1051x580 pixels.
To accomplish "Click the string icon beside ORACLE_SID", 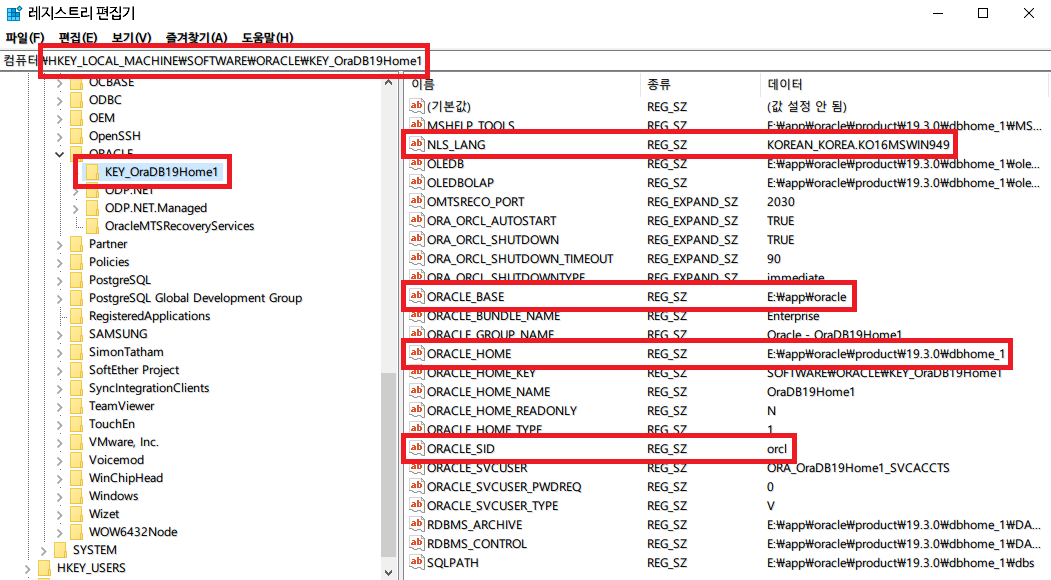I will 417,449.
